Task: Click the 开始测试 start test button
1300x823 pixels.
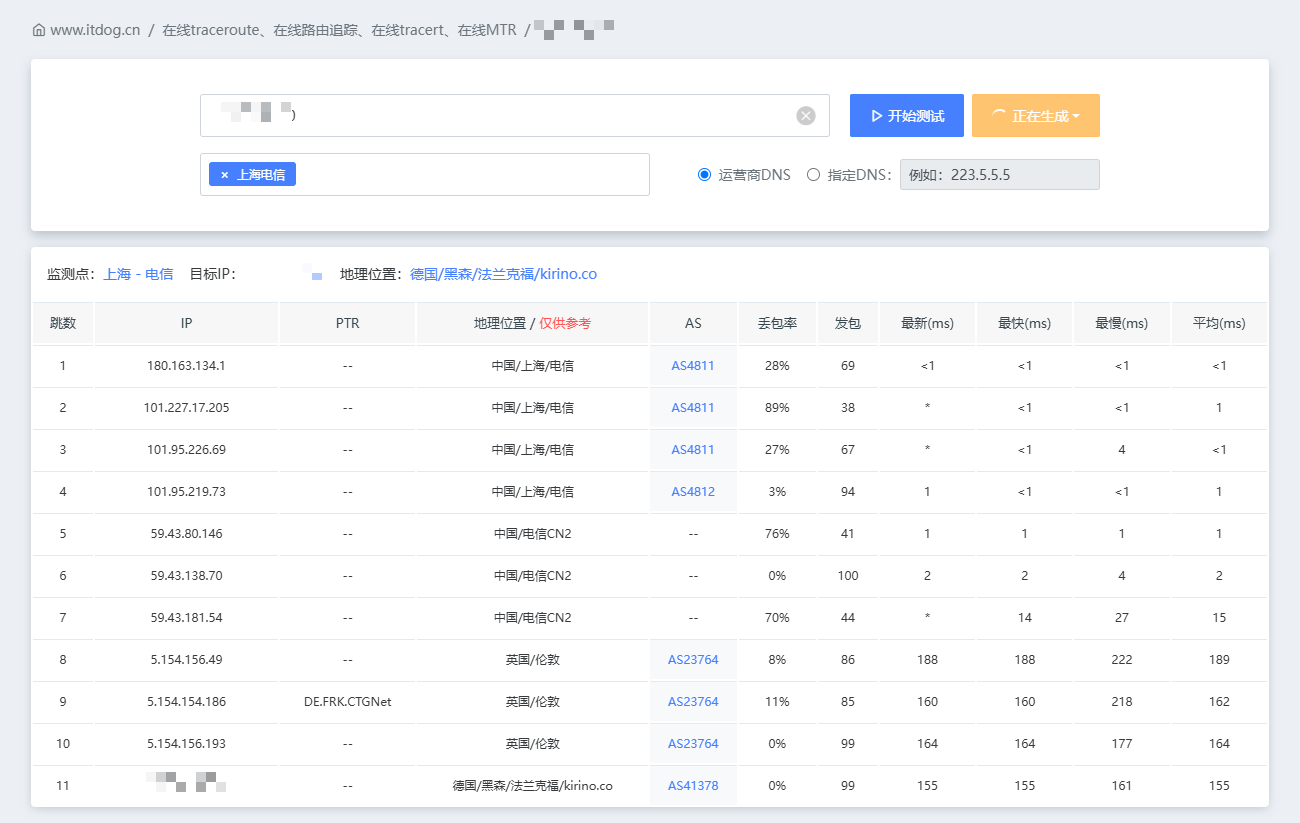Action: [907, 116]
